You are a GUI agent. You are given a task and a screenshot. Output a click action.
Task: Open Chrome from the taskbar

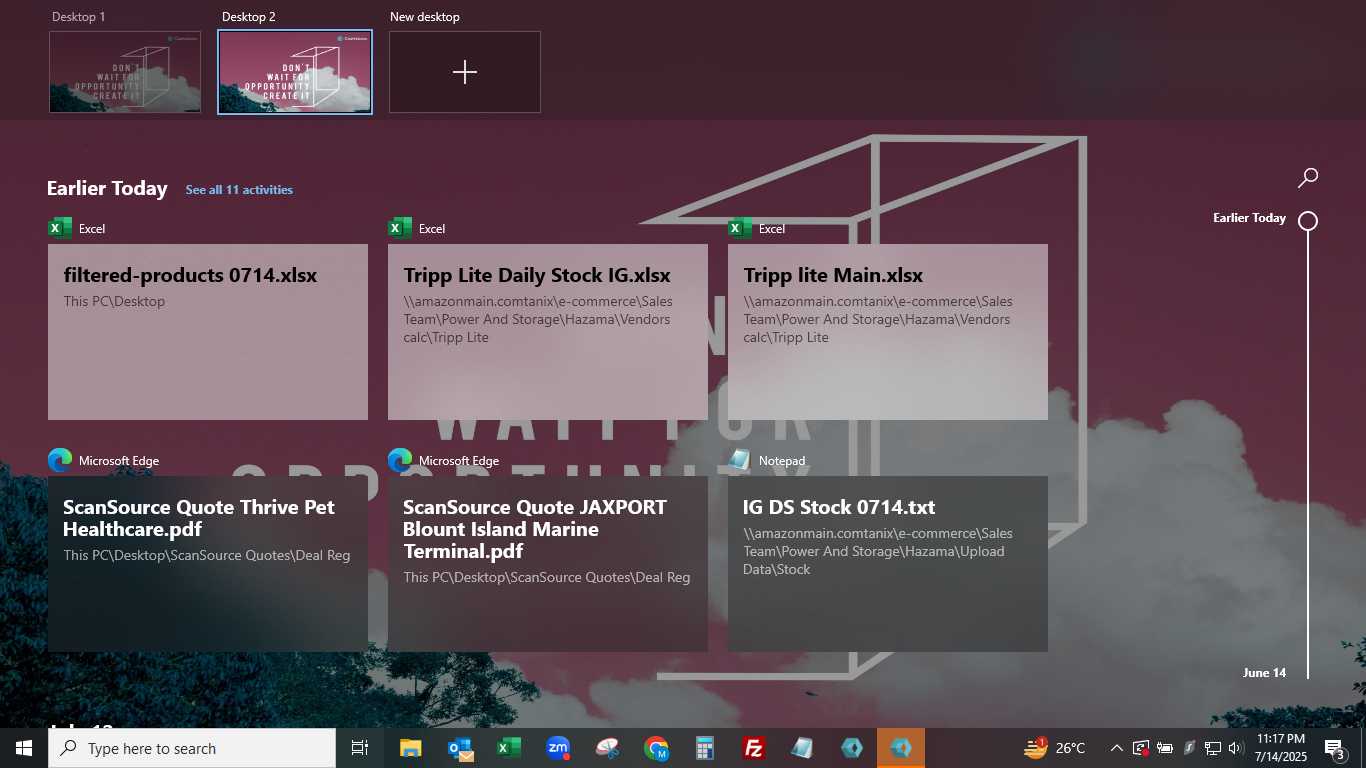tap(656, 748)
